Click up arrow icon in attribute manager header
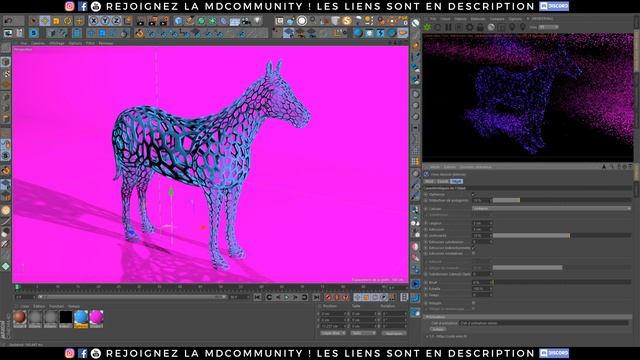 604,167
